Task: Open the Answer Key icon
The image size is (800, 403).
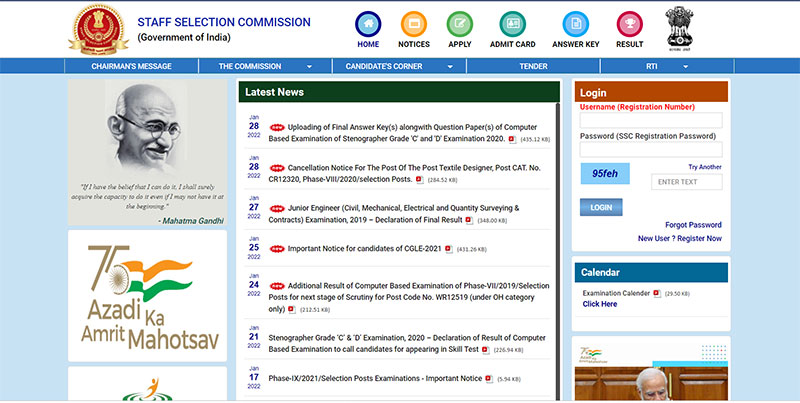Action: click(x=576, y=24)
